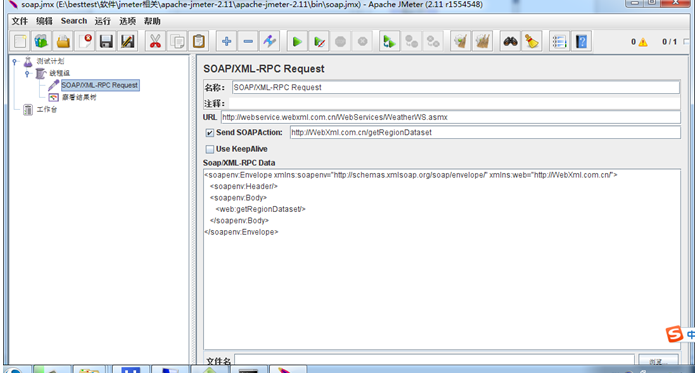Open the 运行 menu
Viewport: 696px width, 373px height.
tap(103, 21)
